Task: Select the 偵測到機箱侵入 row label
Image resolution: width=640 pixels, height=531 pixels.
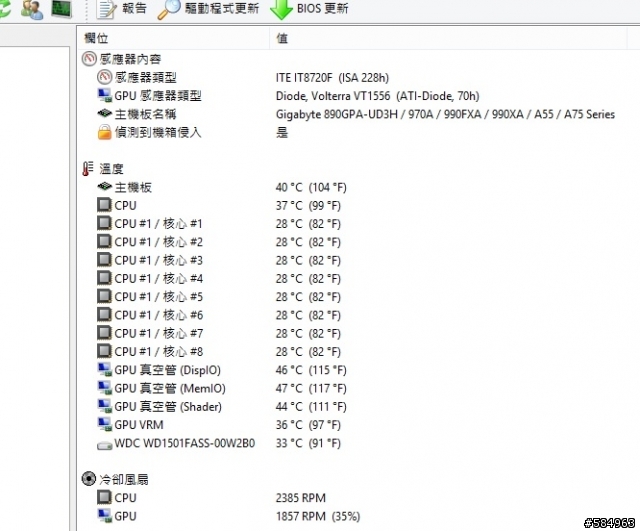Action: (x=158, y=132)
